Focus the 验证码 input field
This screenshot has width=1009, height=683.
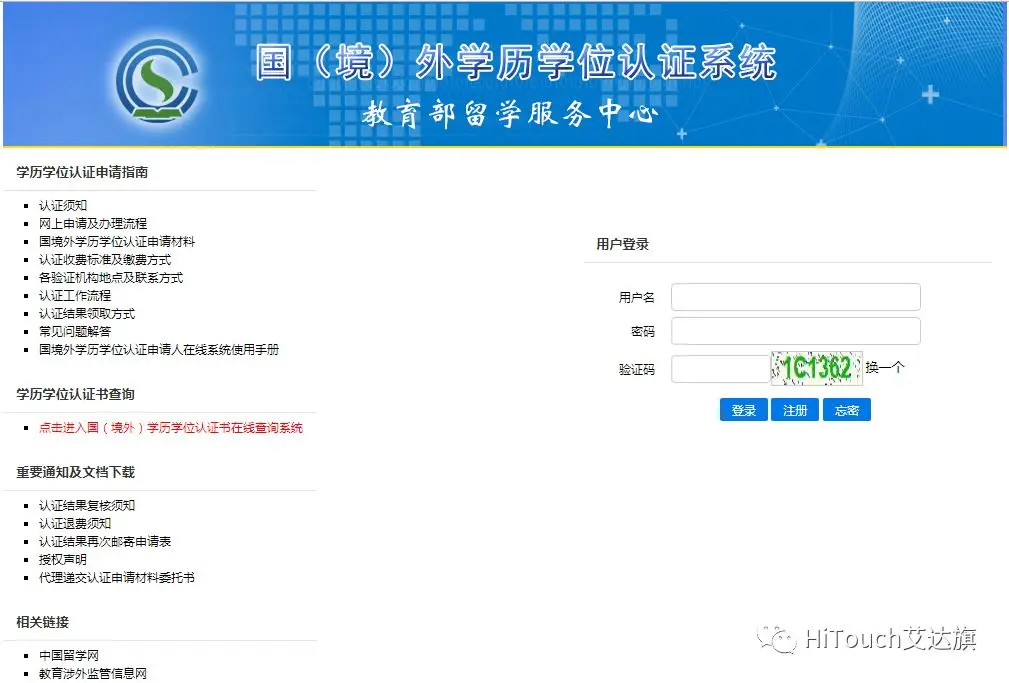tap(721, 369)
